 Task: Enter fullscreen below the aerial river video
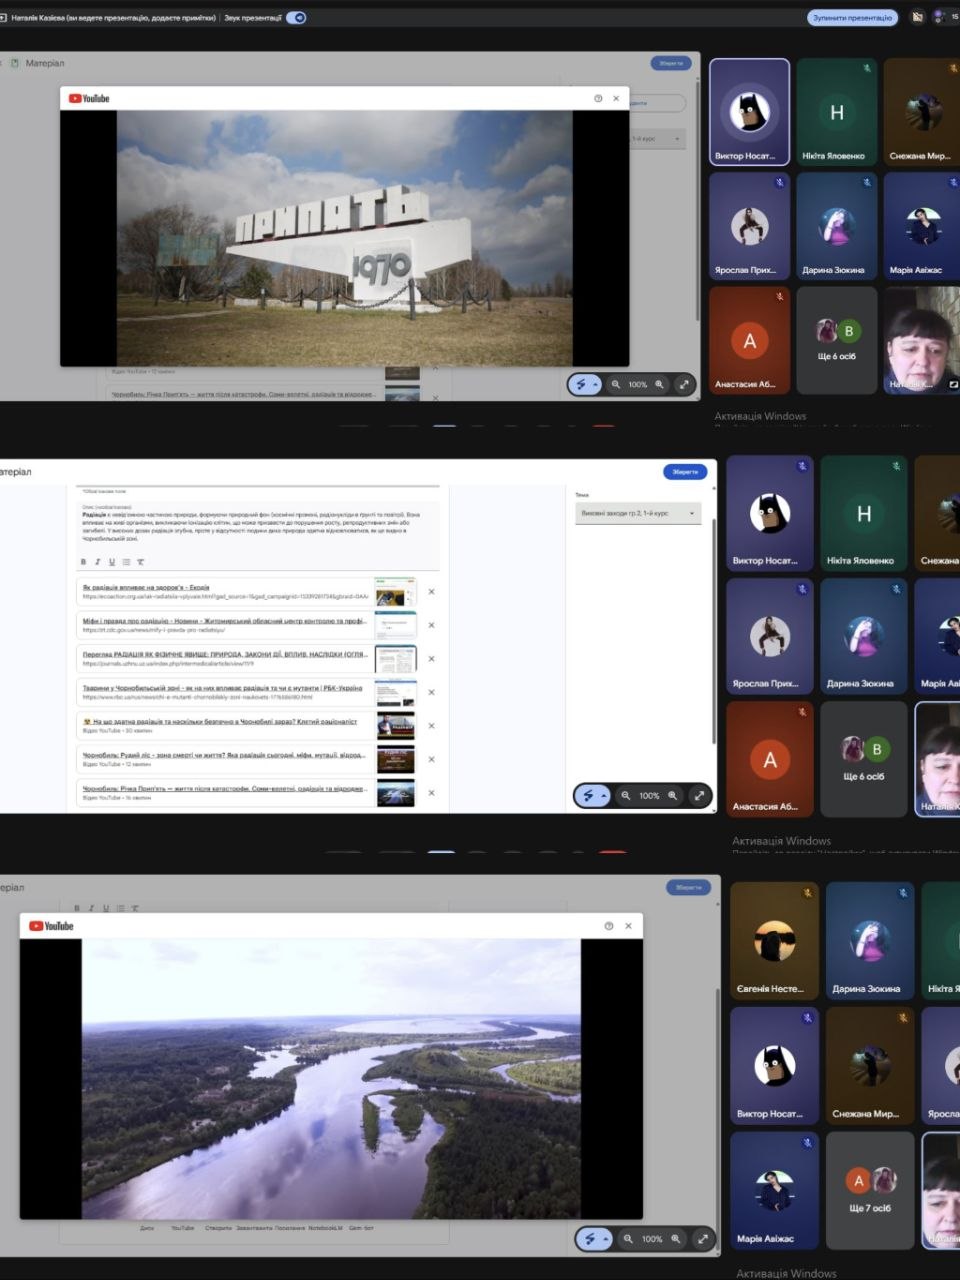tap(703, 1239)
